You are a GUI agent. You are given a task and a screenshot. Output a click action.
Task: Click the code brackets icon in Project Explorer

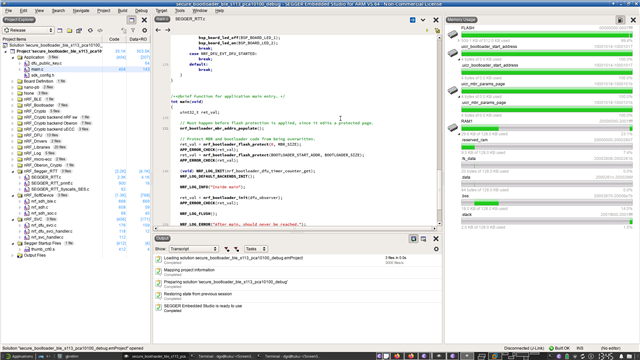coord(100,30)
